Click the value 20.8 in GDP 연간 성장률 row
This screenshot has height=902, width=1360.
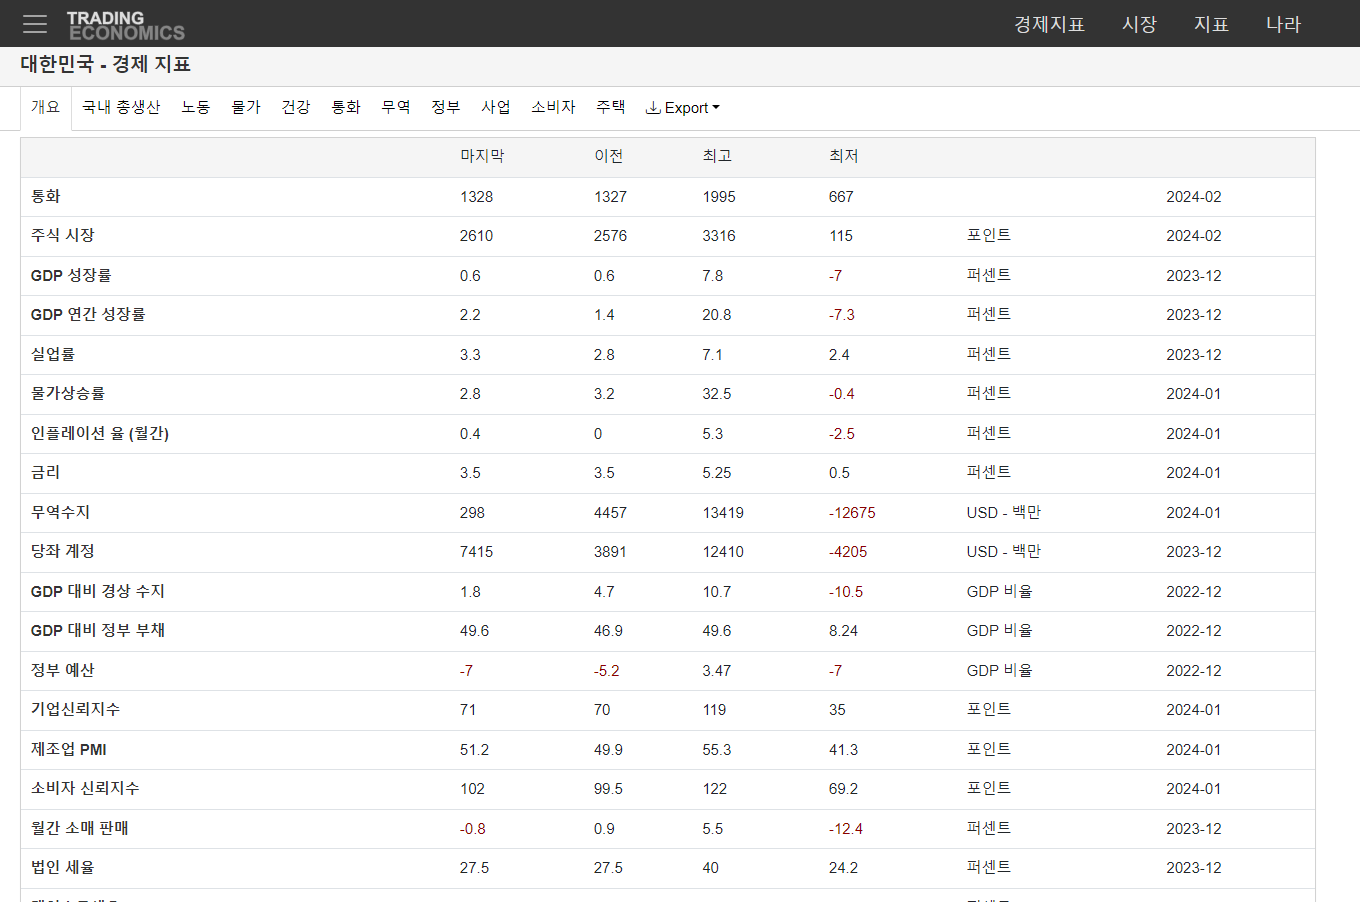pos(717,315)
